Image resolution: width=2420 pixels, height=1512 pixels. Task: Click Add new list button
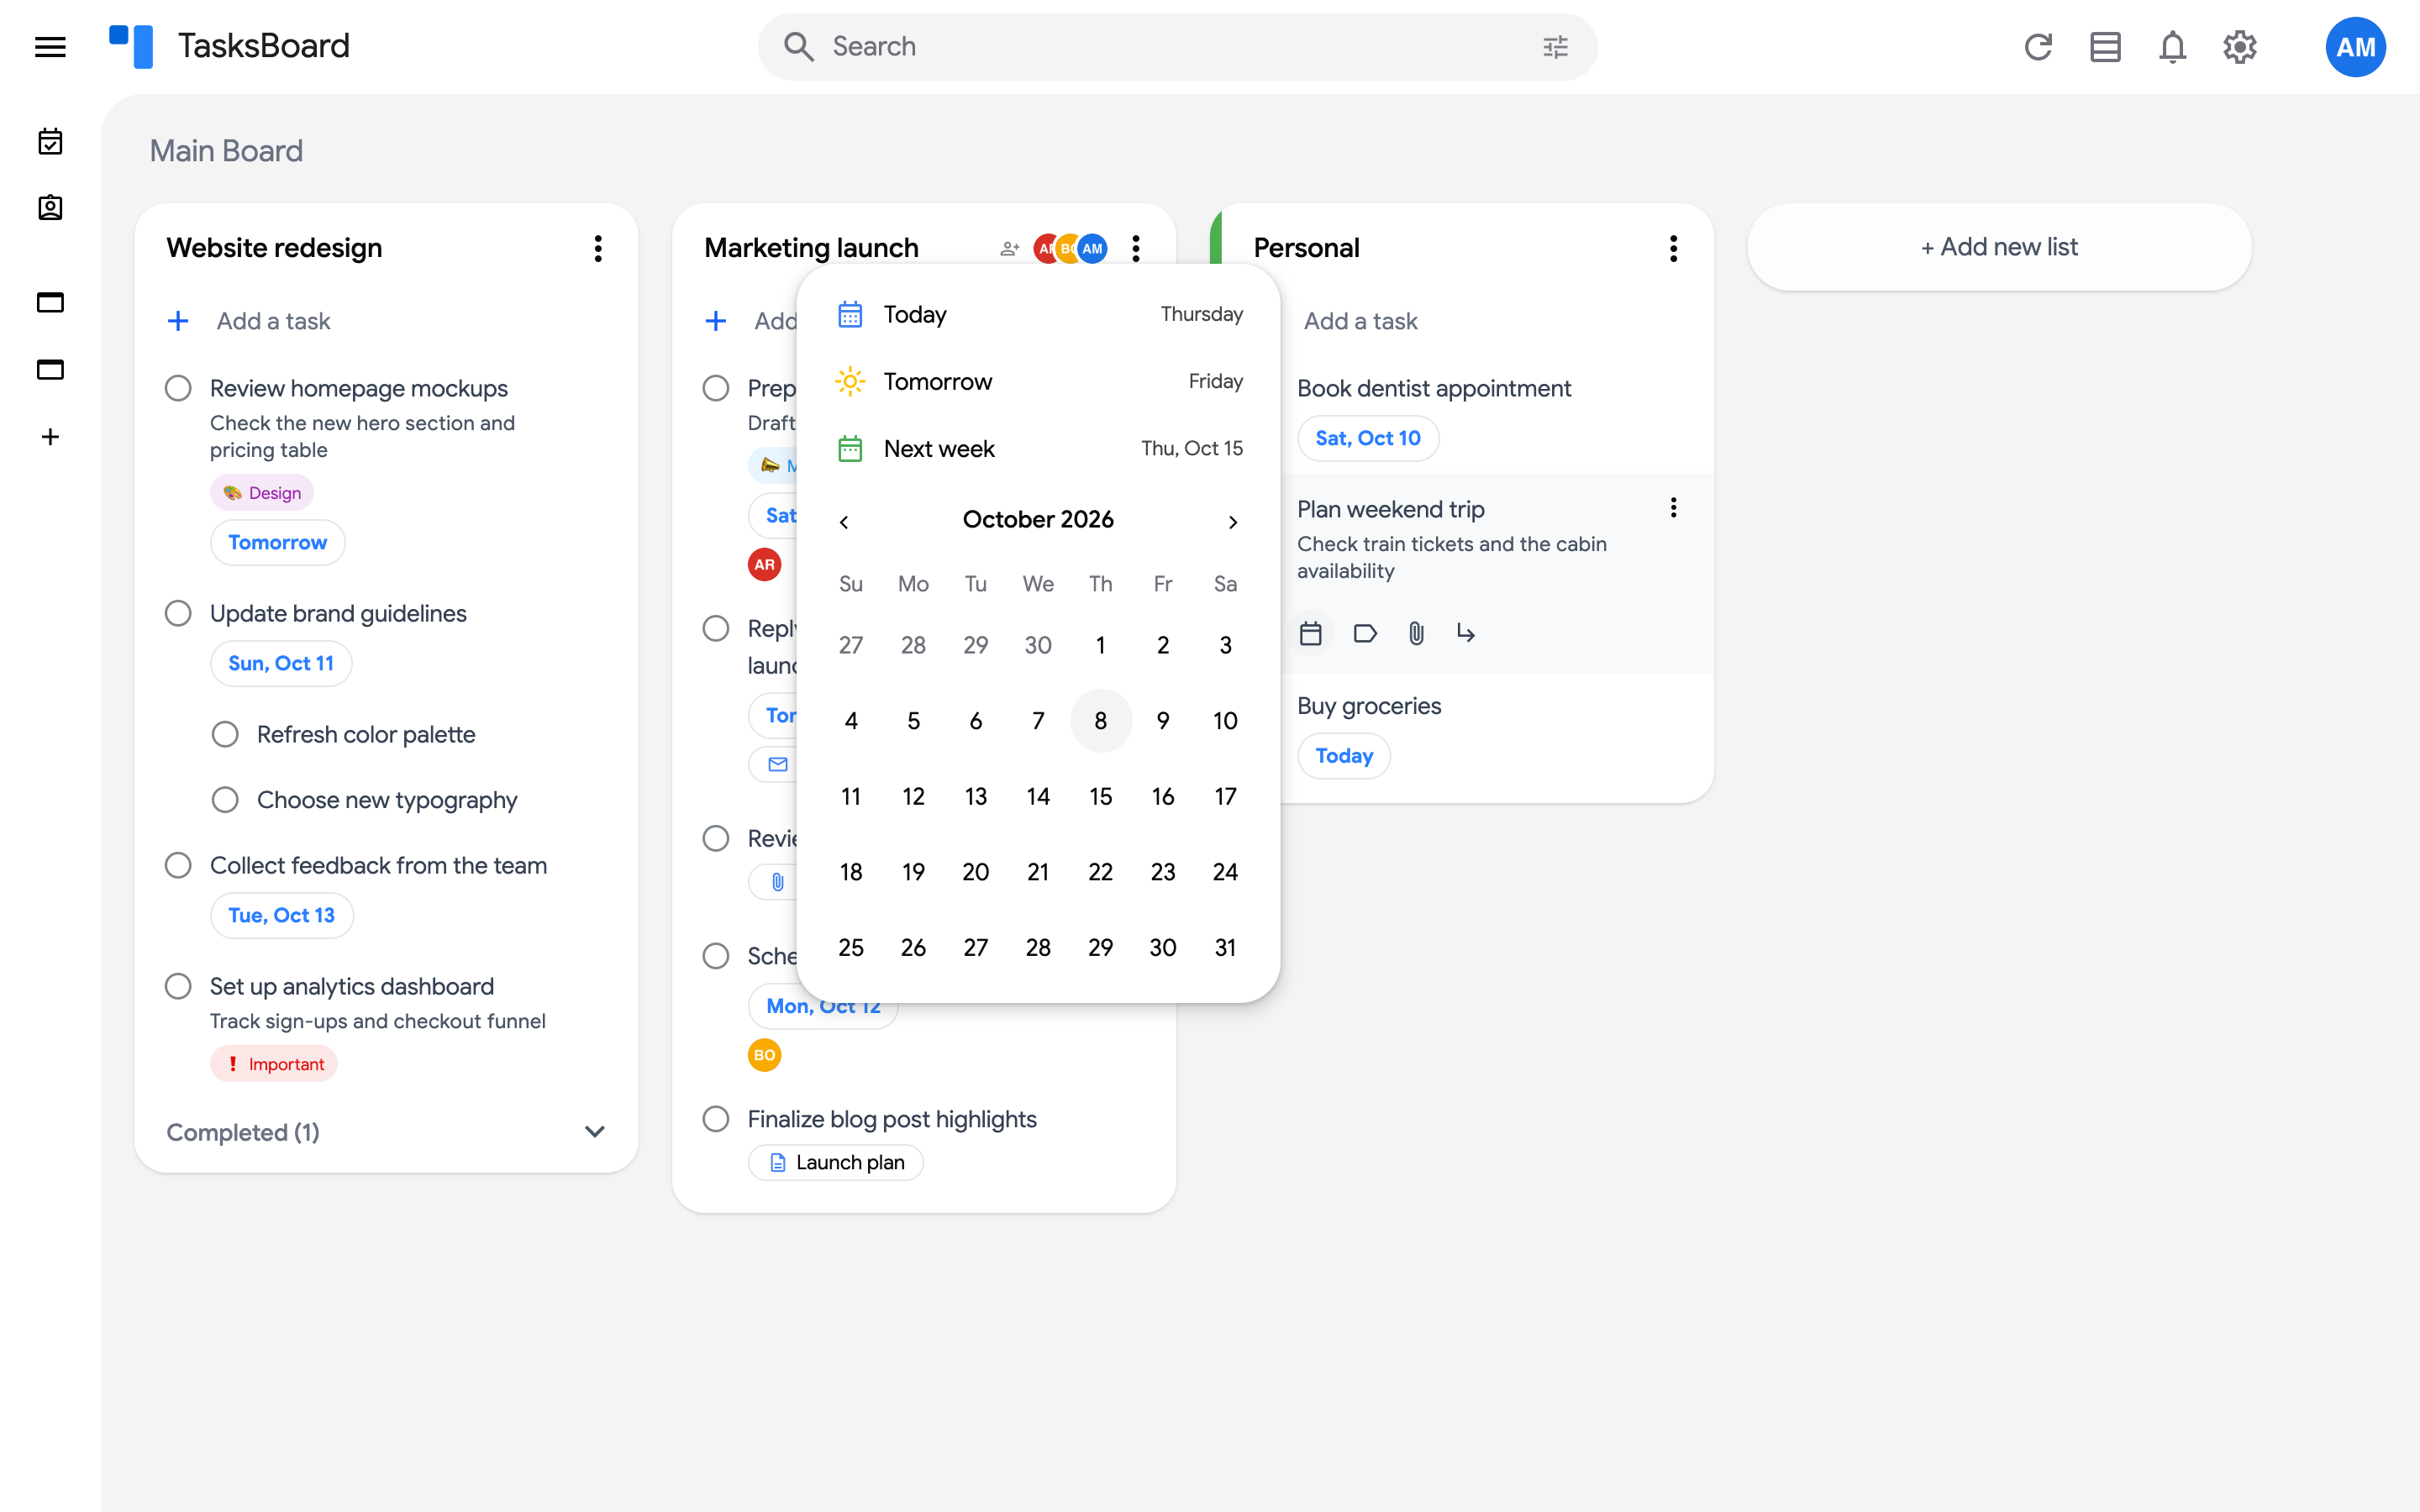coord(1999,247)
